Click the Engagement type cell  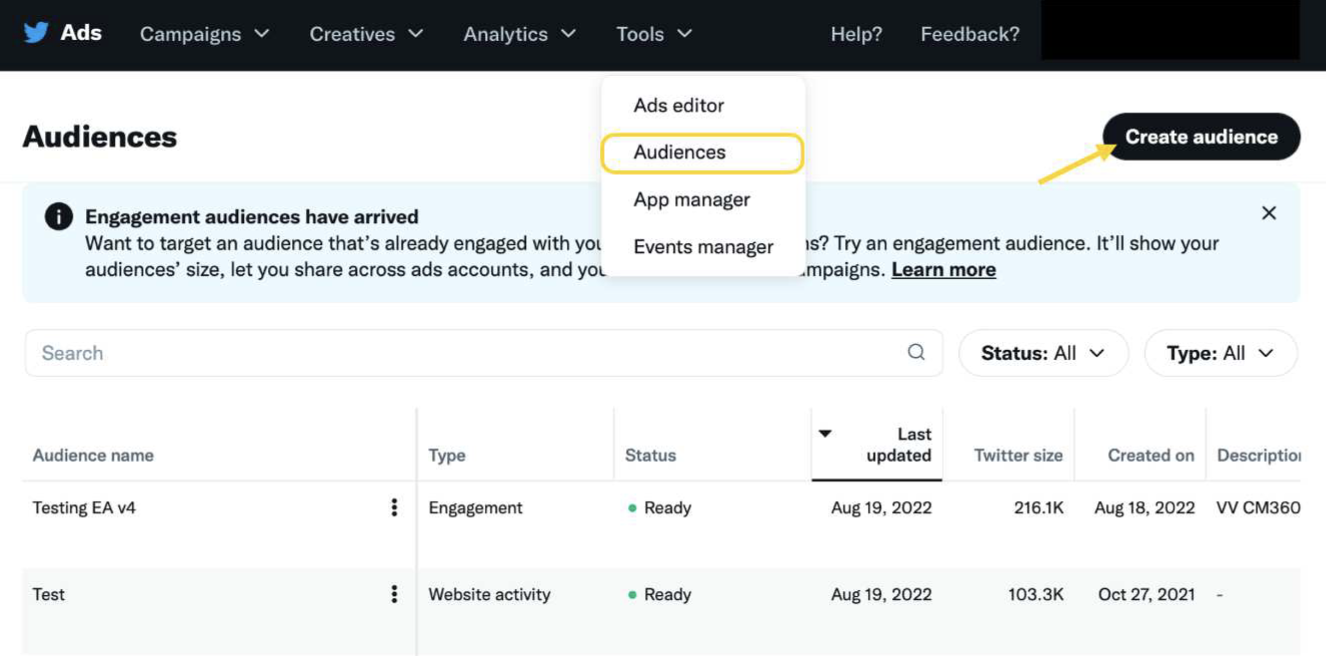point(476,508)
